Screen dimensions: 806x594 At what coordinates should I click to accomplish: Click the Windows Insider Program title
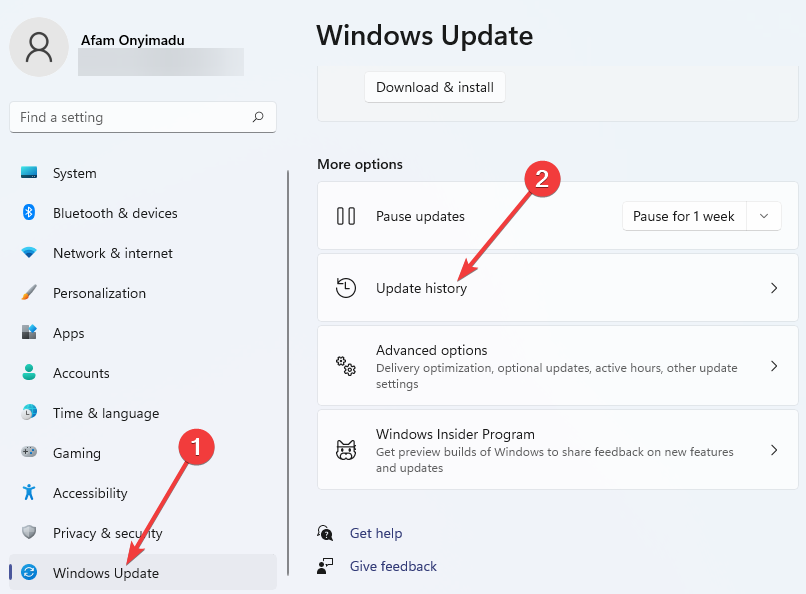(455, 434)
